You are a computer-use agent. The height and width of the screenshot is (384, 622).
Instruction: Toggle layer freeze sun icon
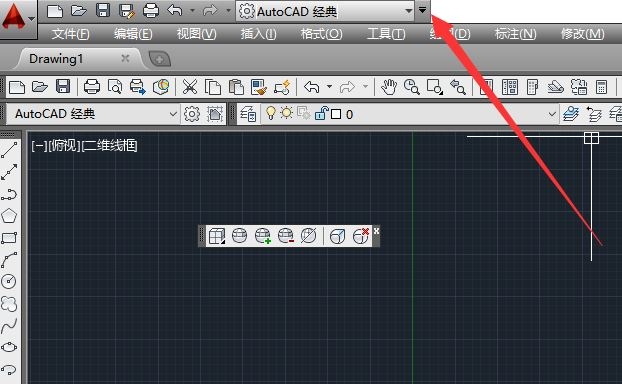click(x=286, y=113)
